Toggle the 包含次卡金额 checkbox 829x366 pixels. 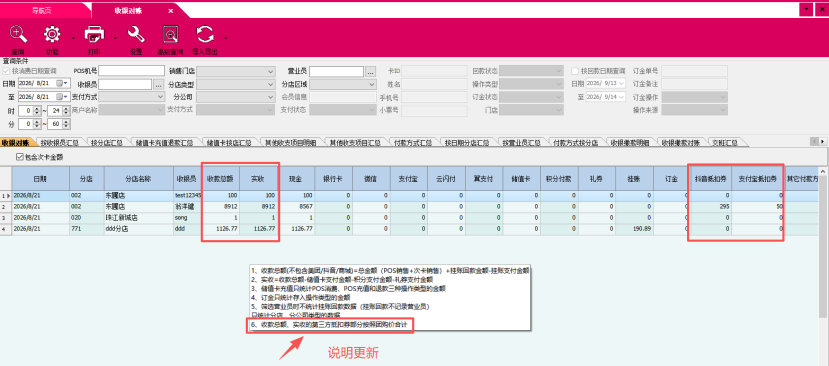tap(20, 157)
